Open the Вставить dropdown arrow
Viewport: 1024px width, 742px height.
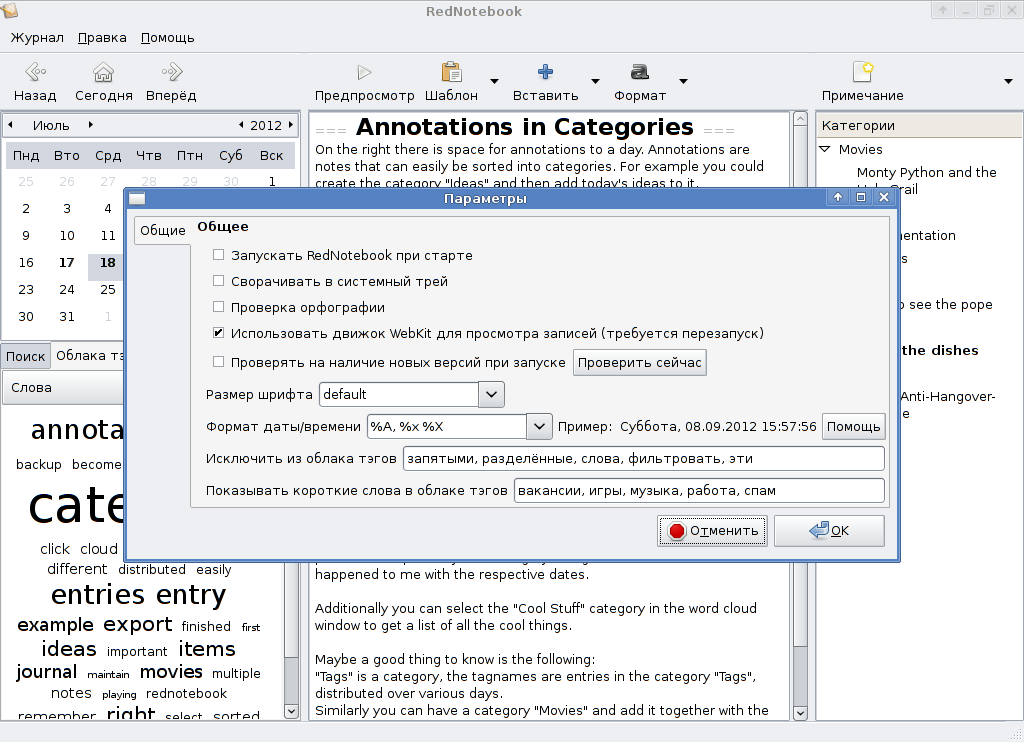click(x=595, y=81)
